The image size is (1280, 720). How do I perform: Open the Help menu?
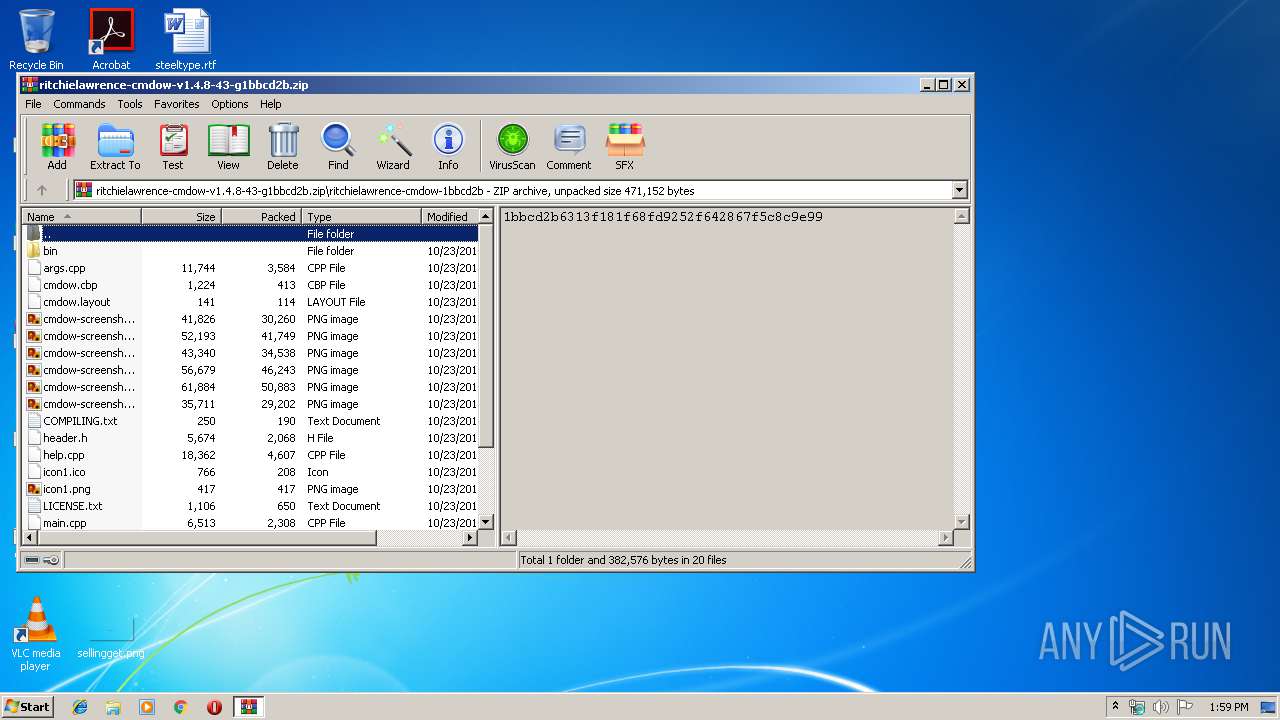point(271,104)
